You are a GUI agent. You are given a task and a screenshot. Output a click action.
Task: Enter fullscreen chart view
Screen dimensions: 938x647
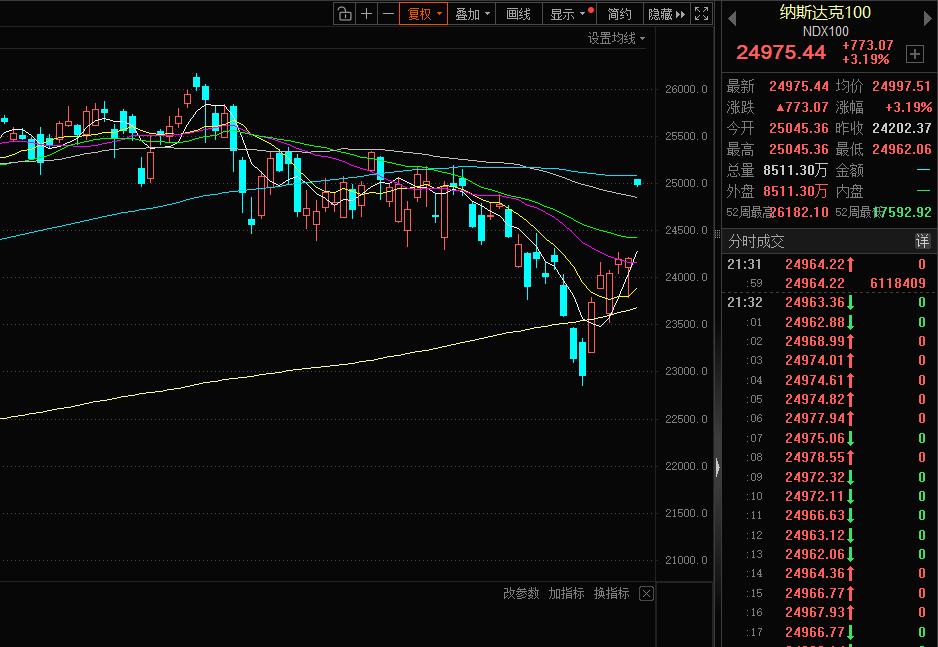[701, 14]
